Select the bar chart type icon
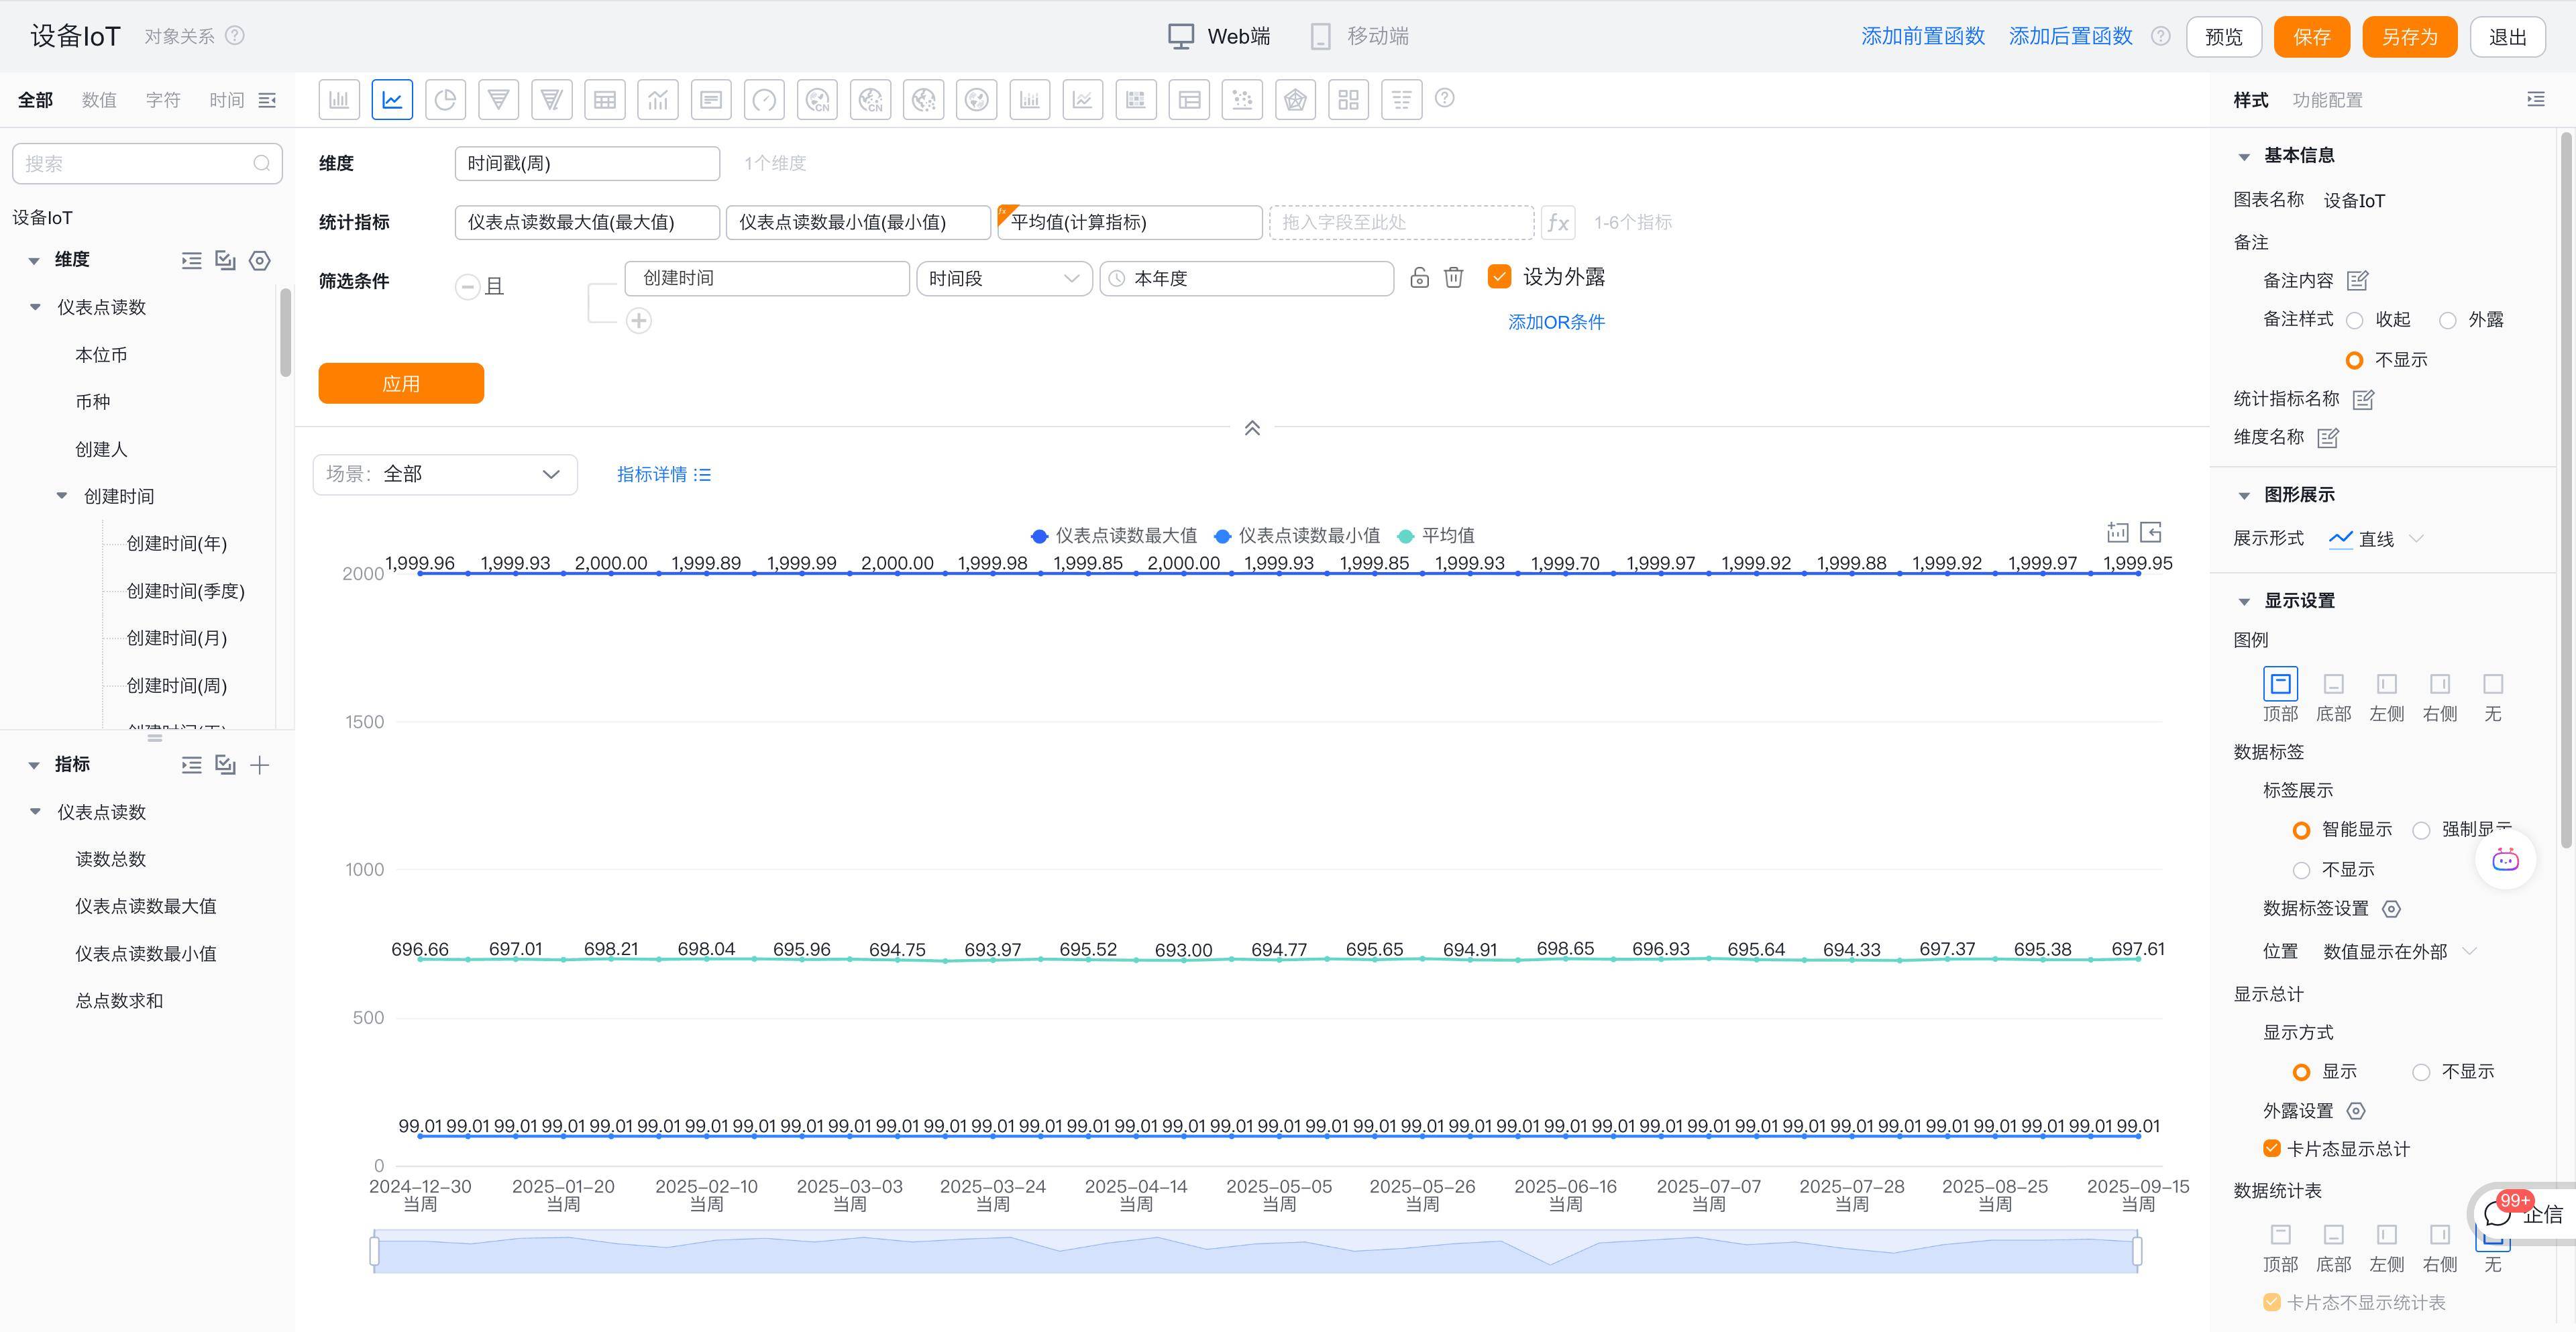This screenshot has height=1332, width=2576. pos(339,100)
